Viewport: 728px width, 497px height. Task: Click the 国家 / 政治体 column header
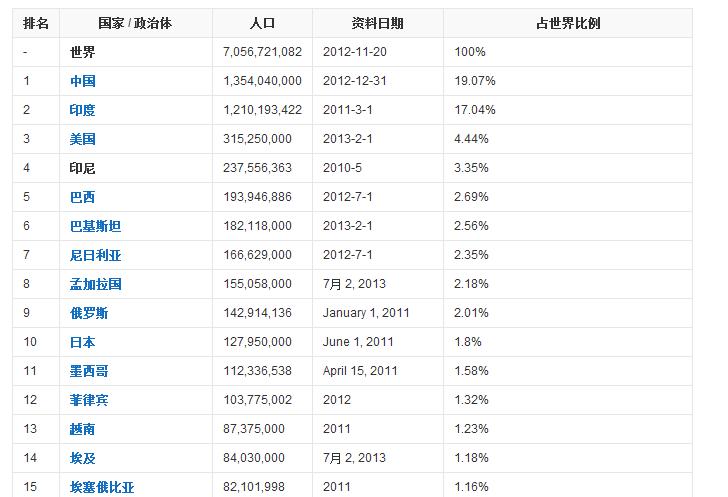(x=135, y=23)
